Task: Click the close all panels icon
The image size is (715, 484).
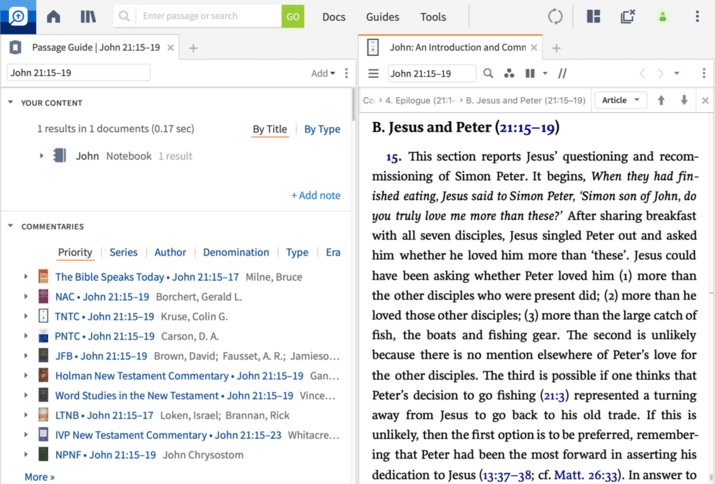Action: [x=627, y=17]
